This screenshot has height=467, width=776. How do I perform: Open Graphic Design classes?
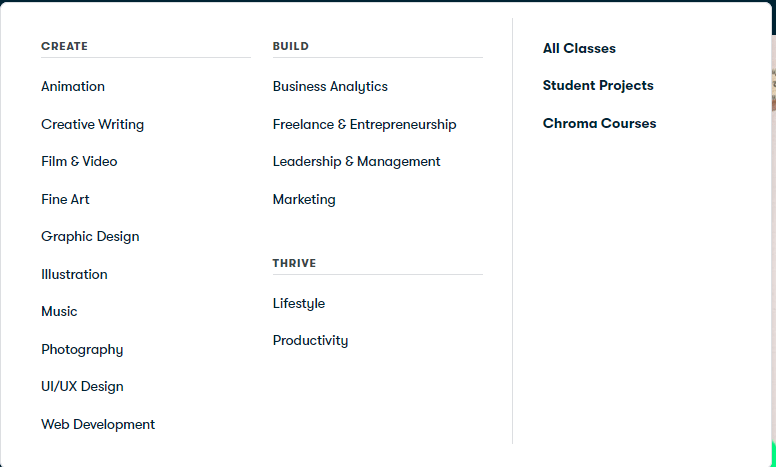pos(90,237)
